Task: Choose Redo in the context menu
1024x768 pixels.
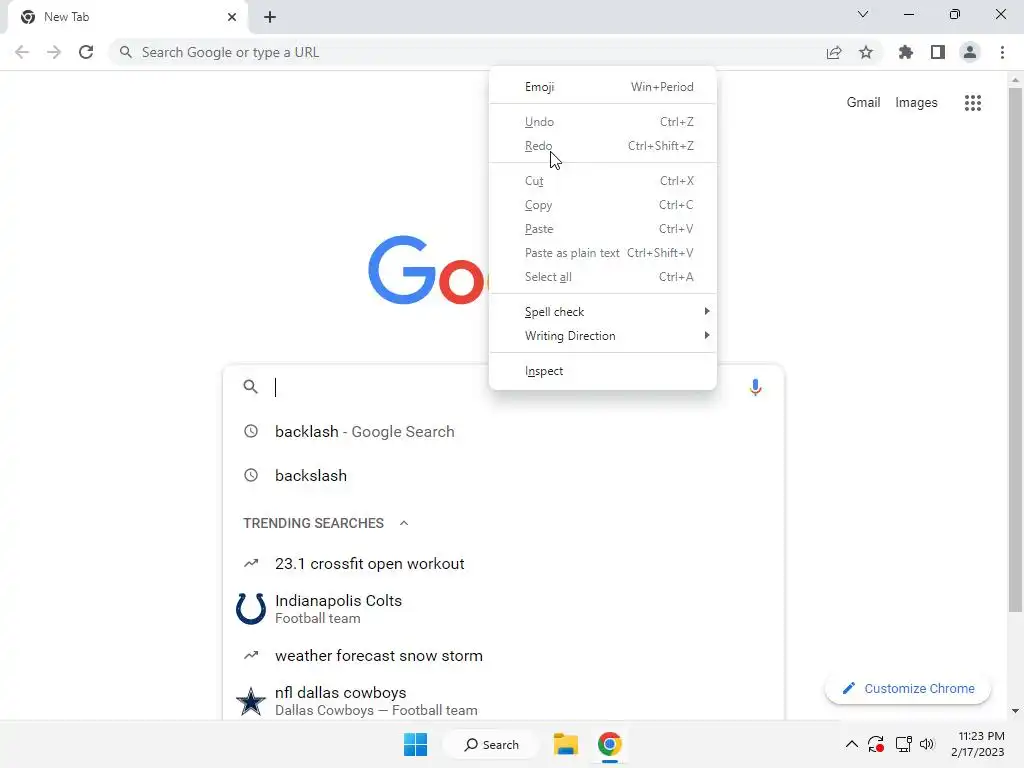Action: click(x=603, y=146)
